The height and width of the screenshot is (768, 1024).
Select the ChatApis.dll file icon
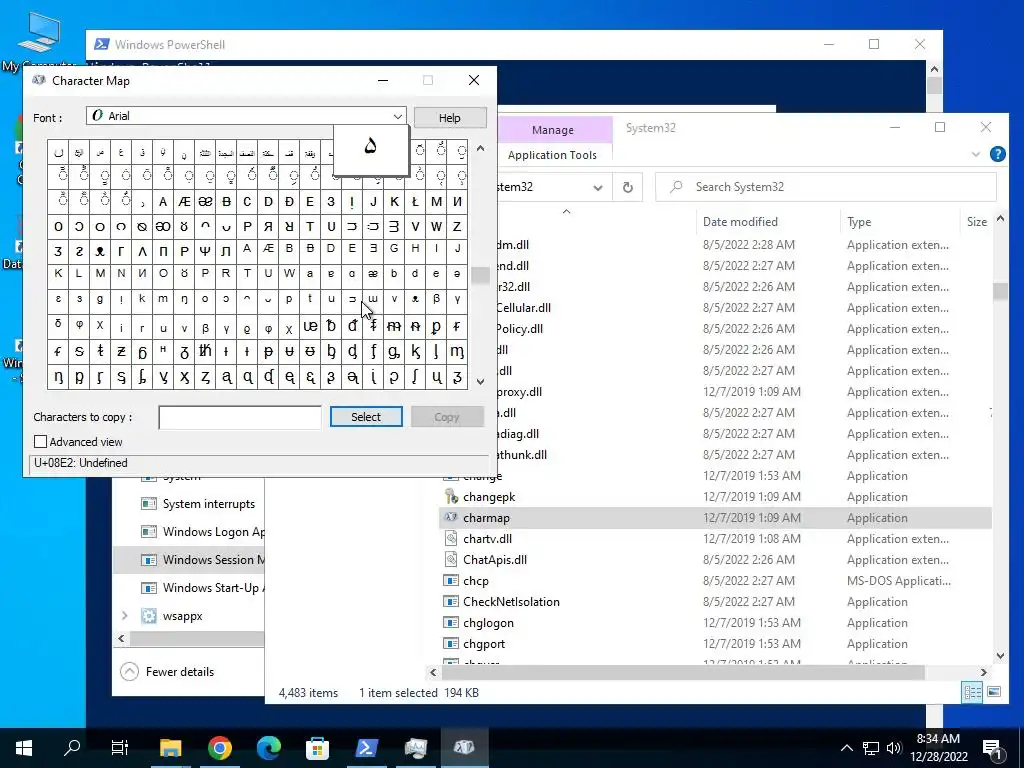pyautogui.click(x=451, y=559)
